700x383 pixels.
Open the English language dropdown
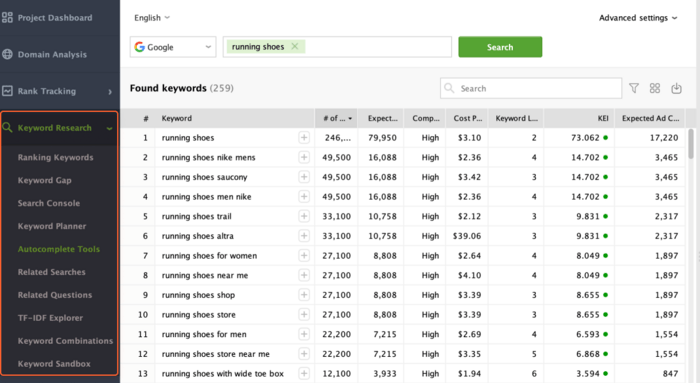point(152,18)
